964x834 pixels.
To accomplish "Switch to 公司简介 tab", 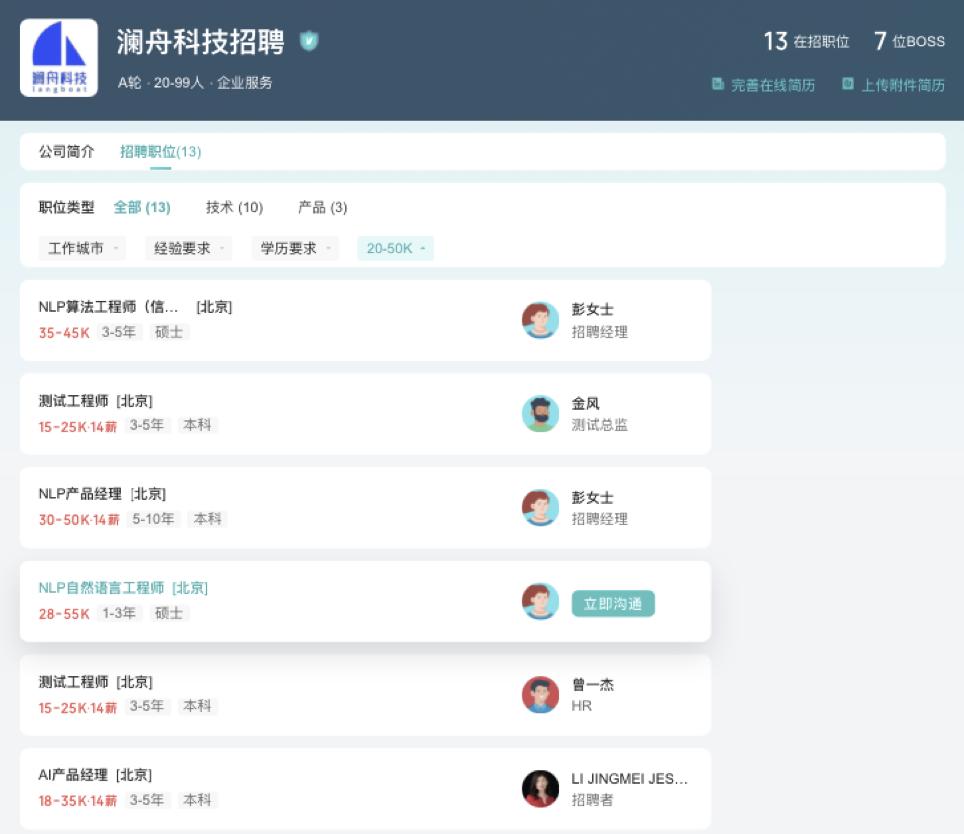I will [66, 151].
